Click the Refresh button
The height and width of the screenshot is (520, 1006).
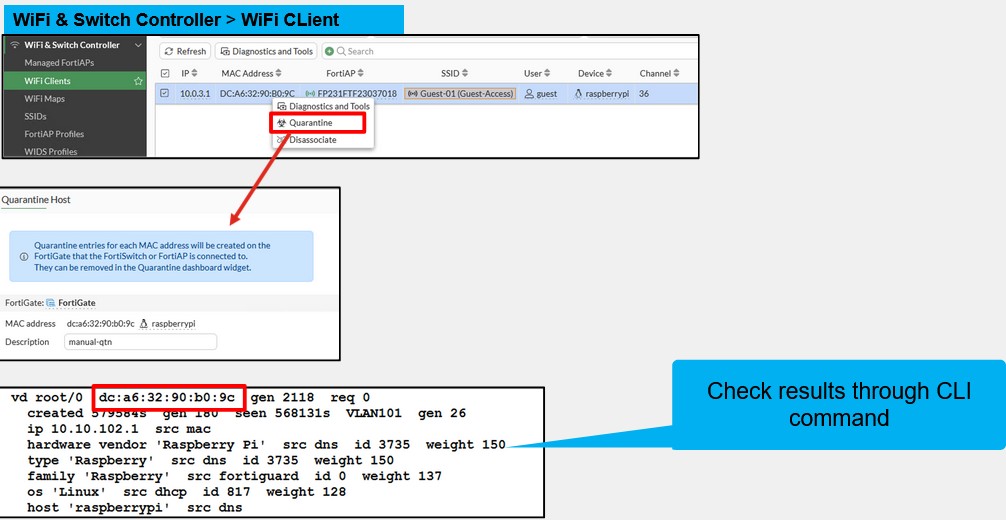pos(185,51)
